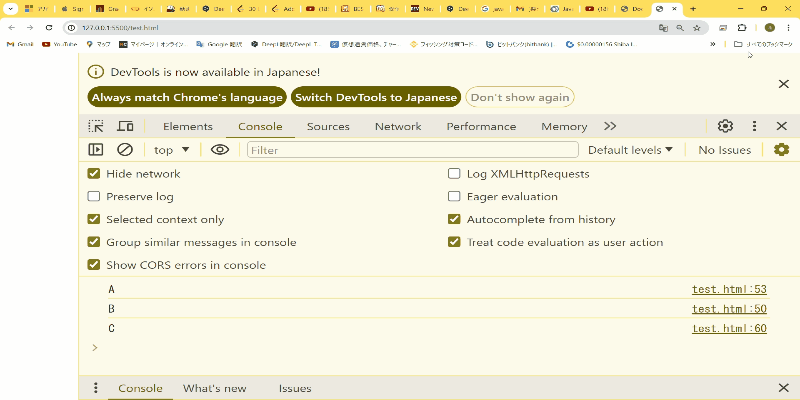Show the console sidebar

tap(96, 149)
